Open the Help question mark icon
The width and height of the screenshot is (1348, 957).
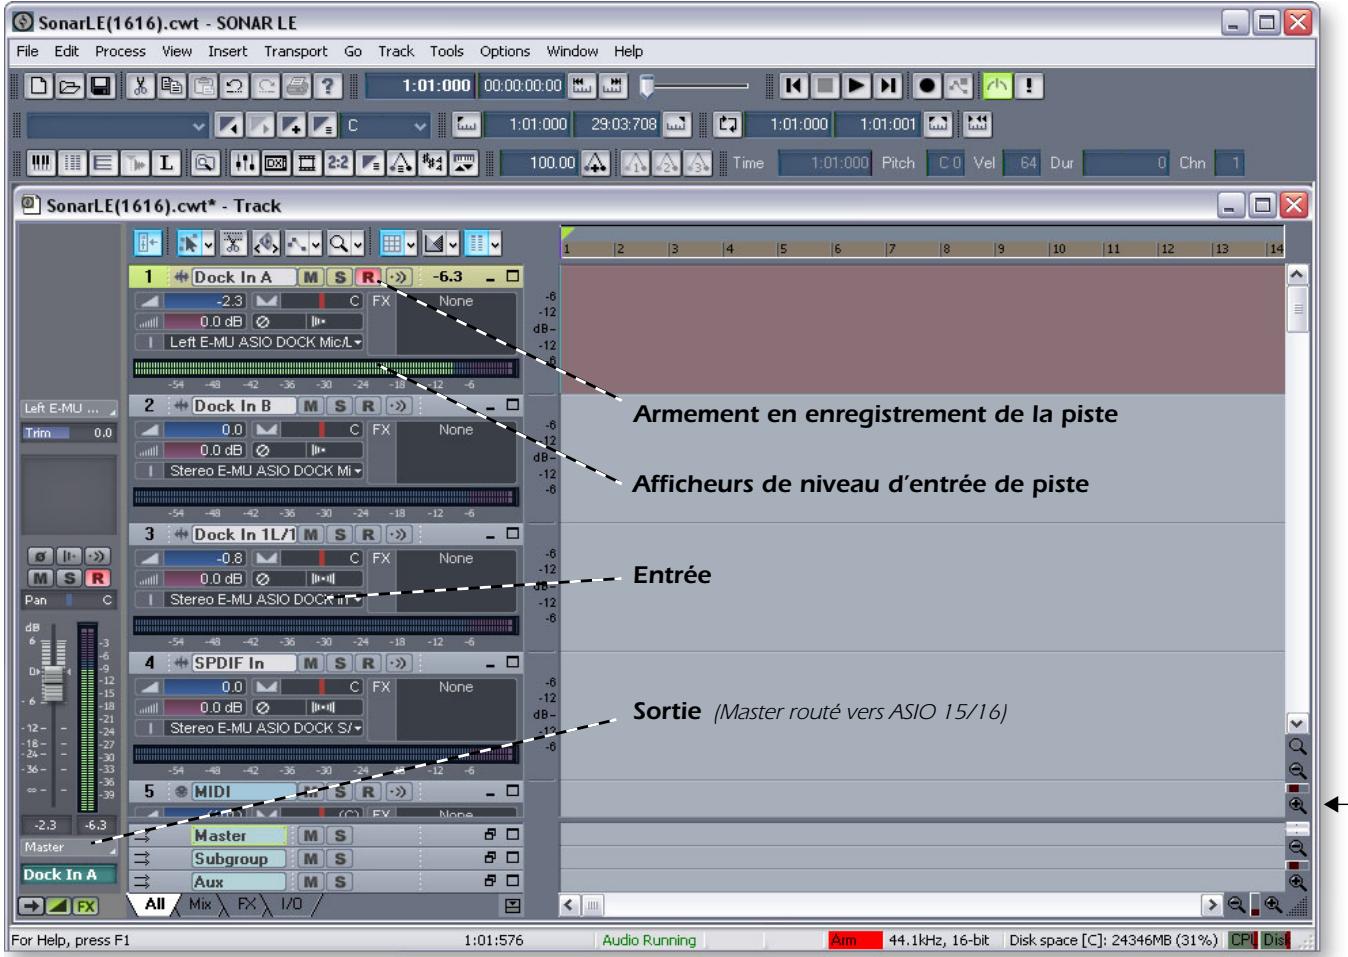pos(327,86)
